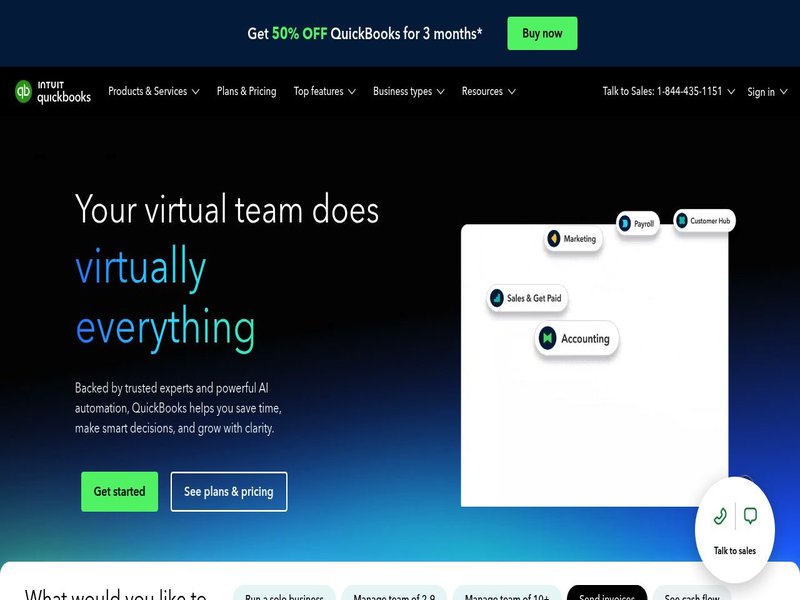Expand the Resources menu
This screenshot has height=600, width=800.
[488, 91]
